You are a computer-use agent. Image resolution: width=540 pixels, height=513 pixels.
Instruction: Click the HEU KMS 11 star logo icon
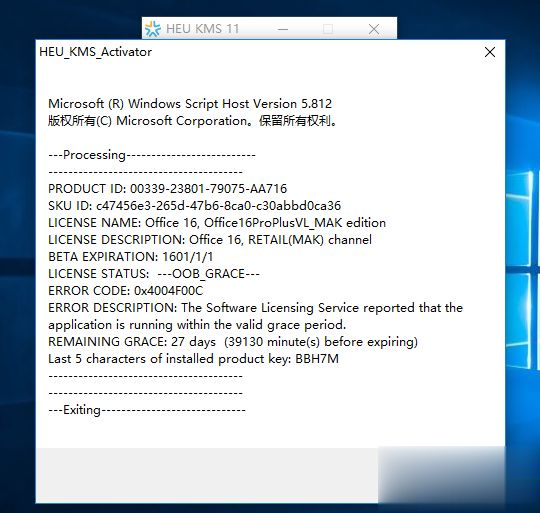click(x=153, y=29)
